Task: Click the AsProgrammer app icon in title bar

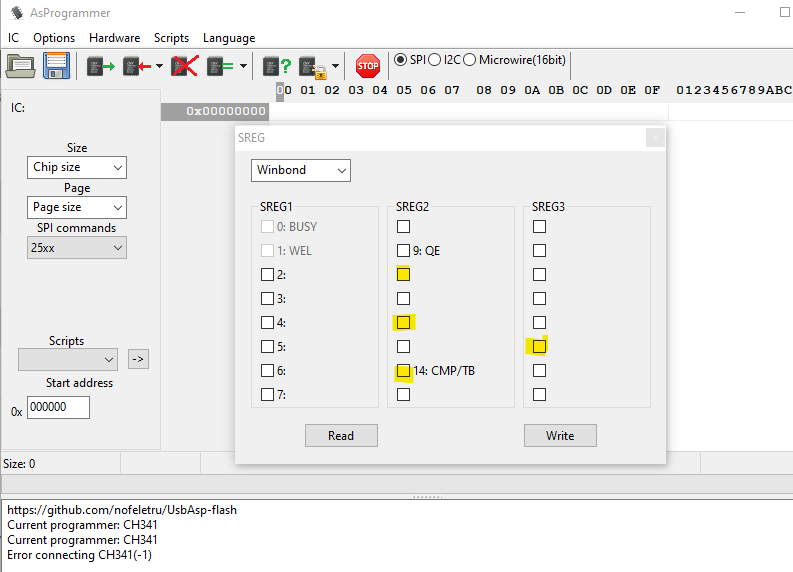Action: [17, 13]
